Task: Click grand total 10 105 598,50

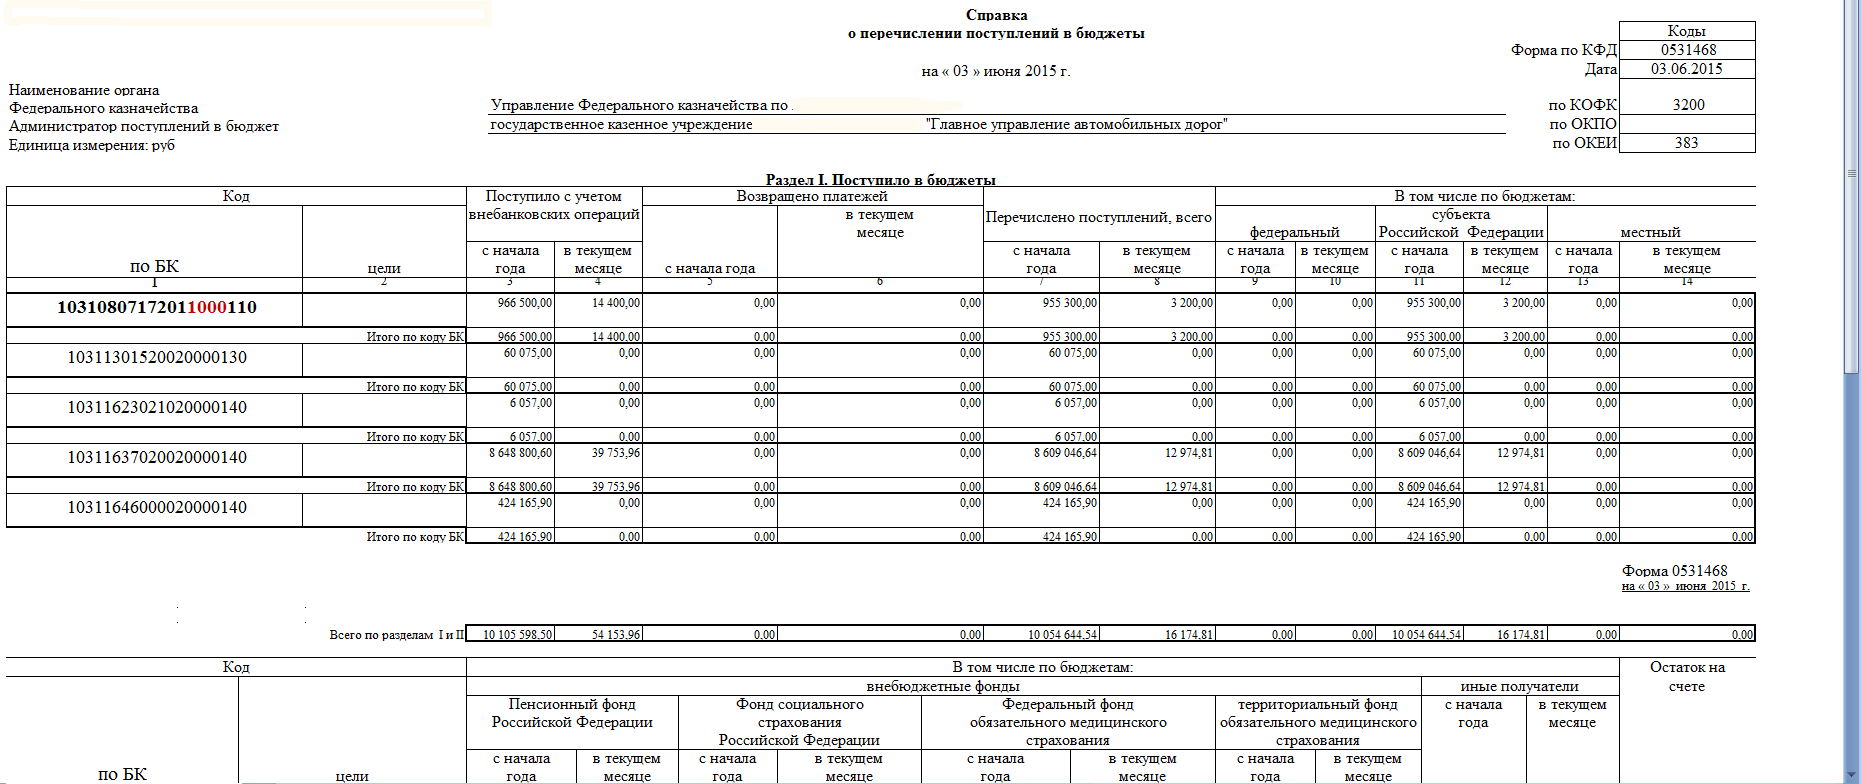Action: click(518, 635)
